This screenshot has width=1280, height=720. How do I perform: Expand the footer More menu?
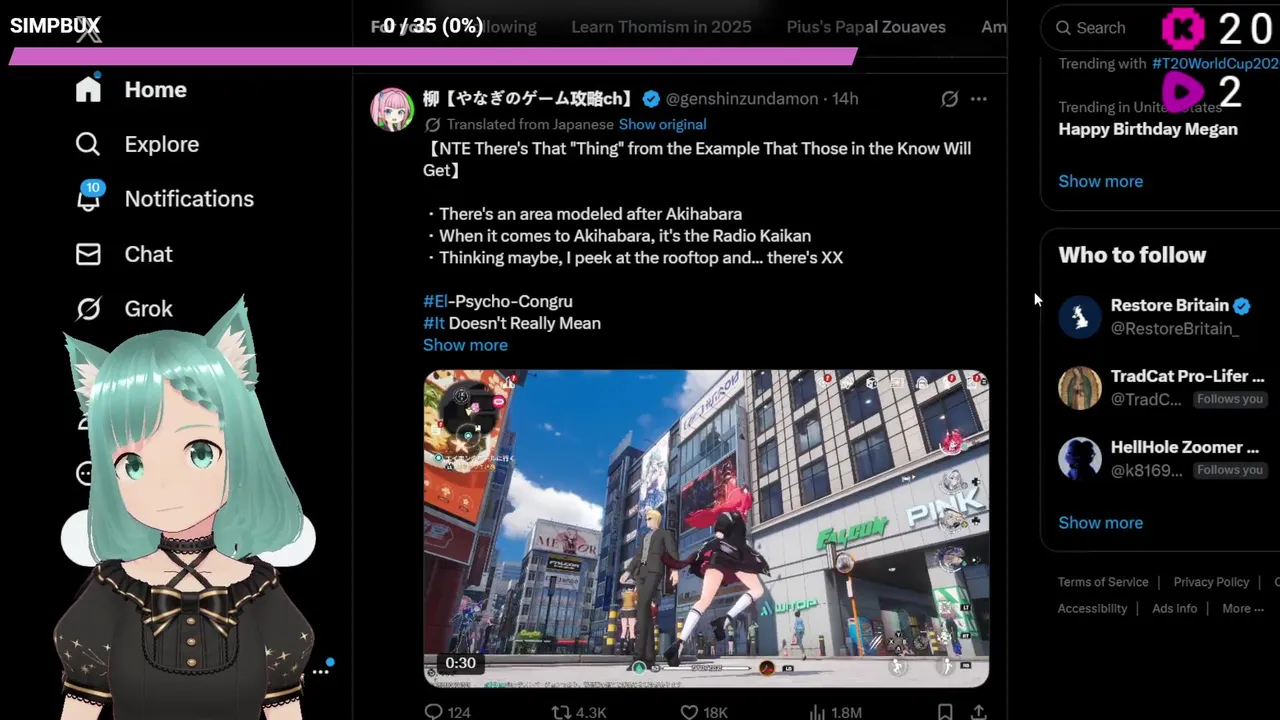tap(1243, 609)
